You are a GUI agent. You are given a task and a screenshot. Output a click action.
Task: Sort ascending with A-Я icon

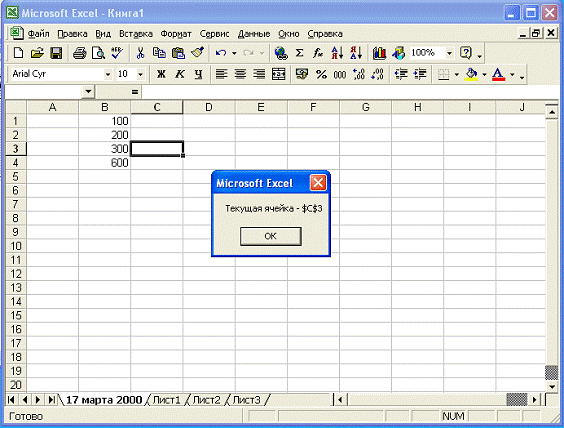337,53
